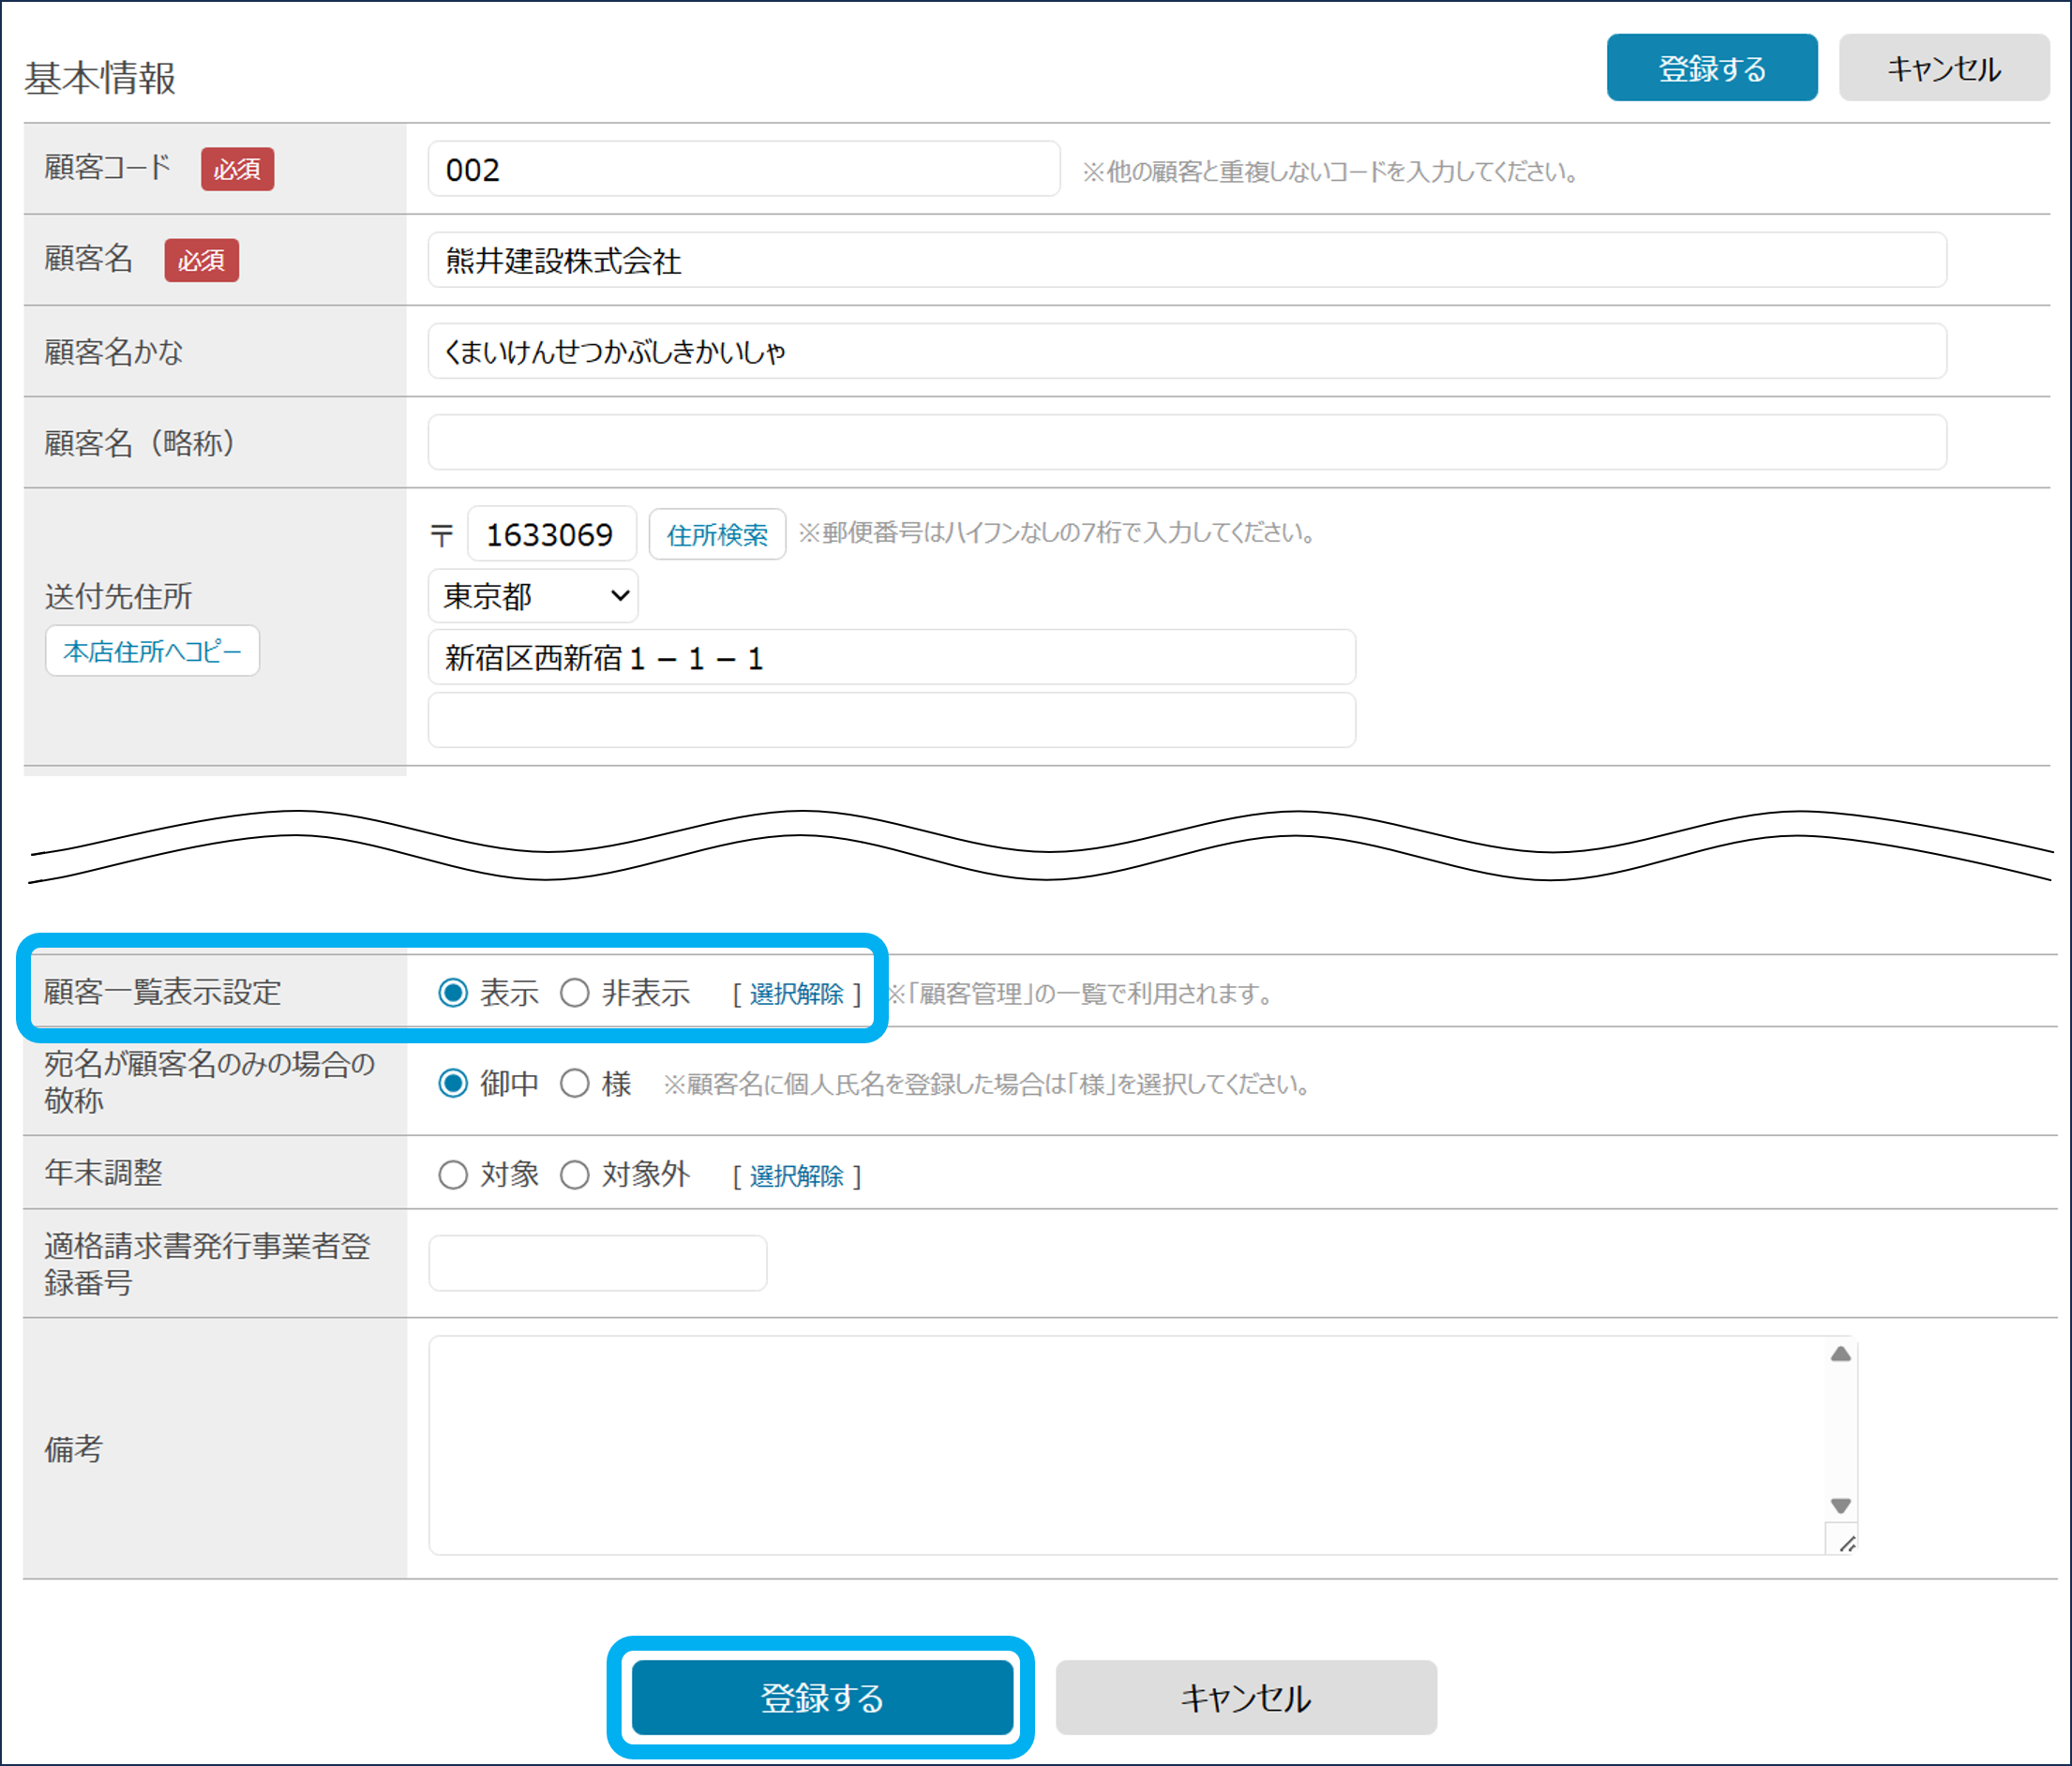Click the bottom 登録する button
The image size is (2072, 1766).
(821, 1697)
